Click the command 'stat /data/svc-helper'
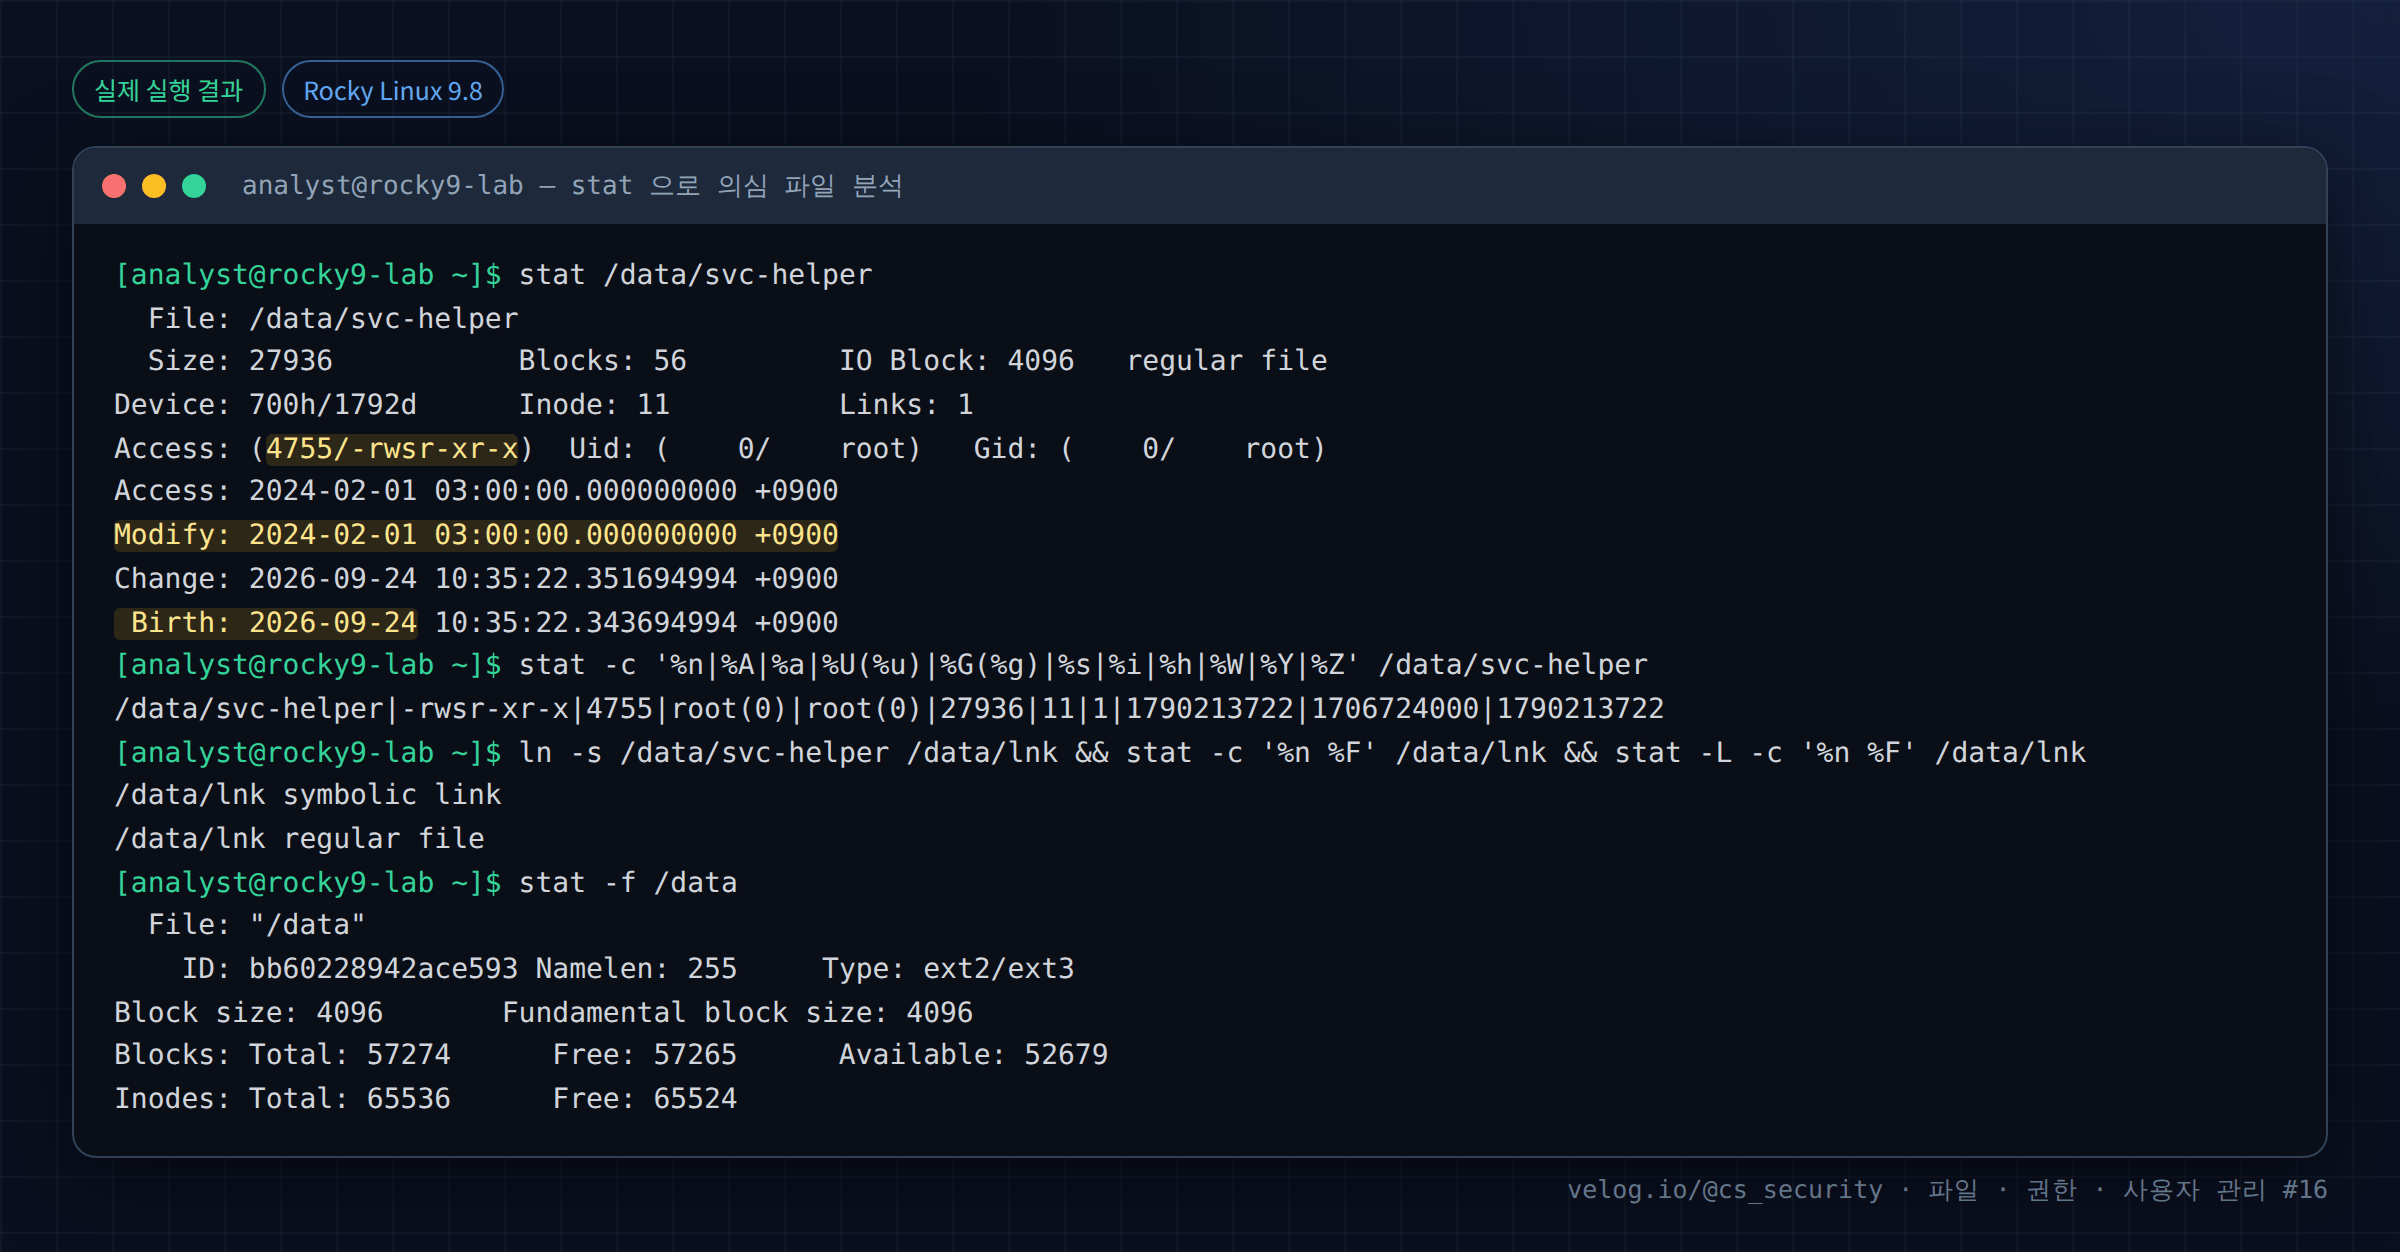2400x1252 pixels. (695, 275)
